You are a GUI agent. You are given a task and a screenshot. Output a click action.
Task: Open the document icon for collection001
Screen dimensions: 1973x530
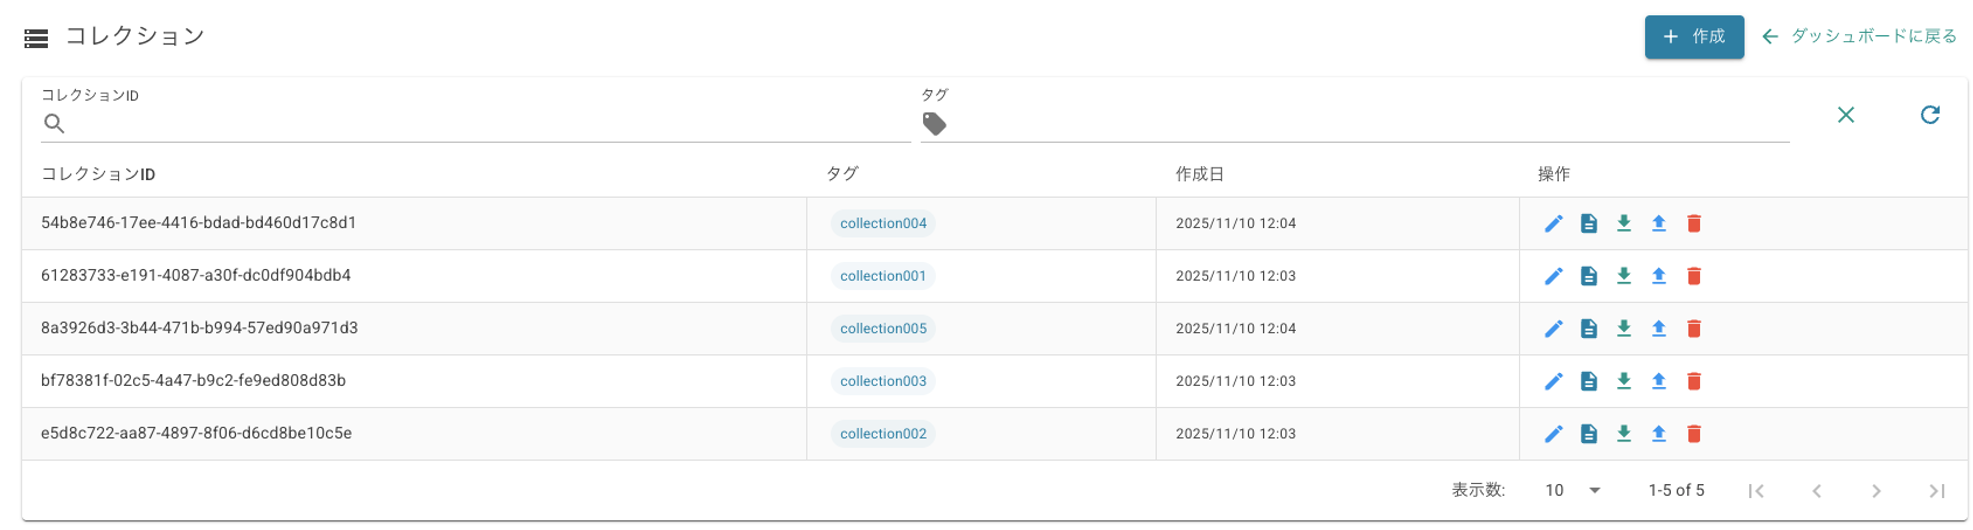[1588, 276]
